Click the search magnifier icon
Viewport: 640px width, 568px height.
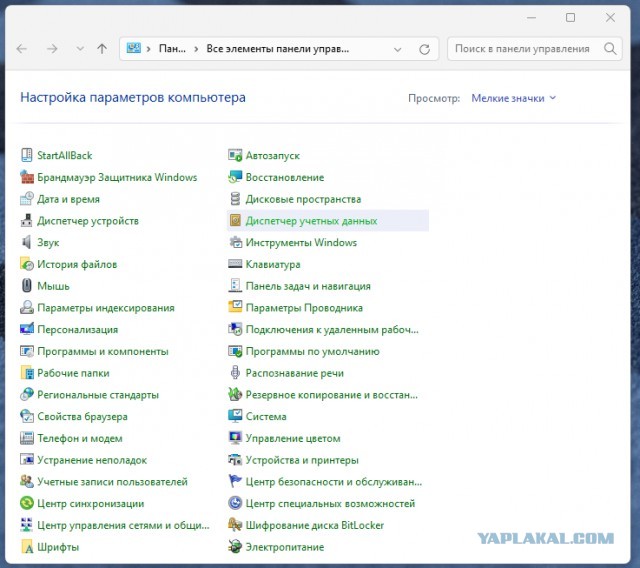click(610, 49)
